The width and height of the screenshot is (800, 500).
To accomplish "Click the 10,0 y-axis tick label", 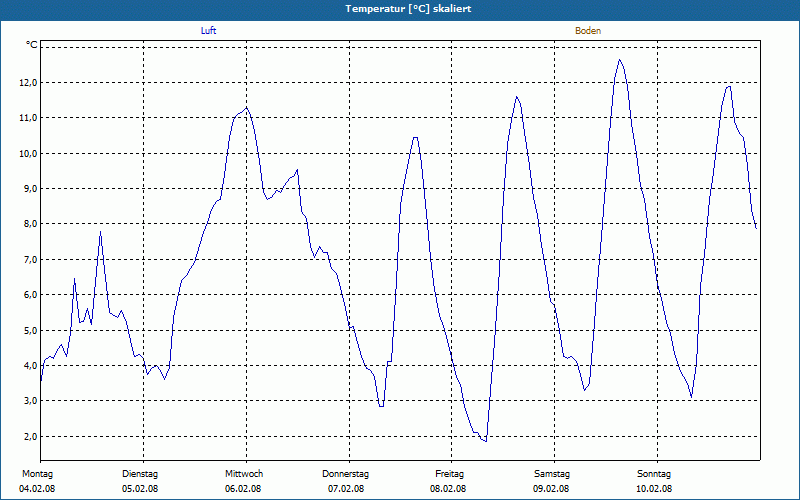I will (x=28, y=154).
